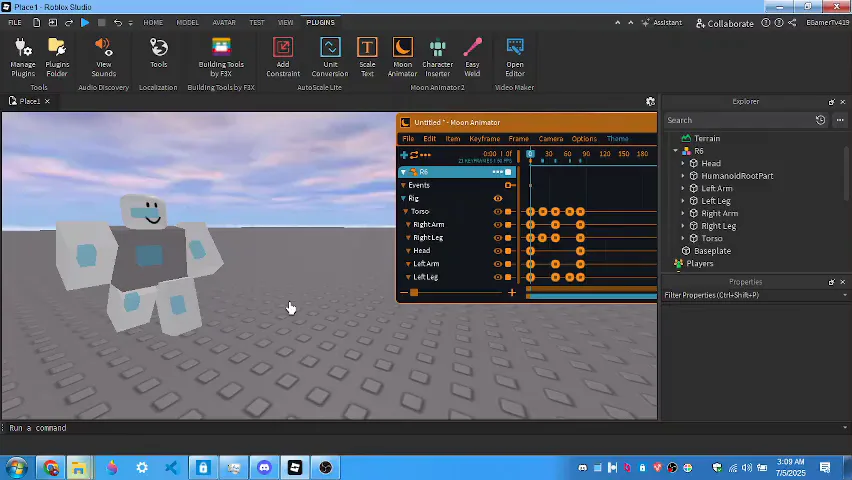Add an item with the Moon Animator plus icon
The width and height of the screenshot is (852, 480).
point(404,155)
